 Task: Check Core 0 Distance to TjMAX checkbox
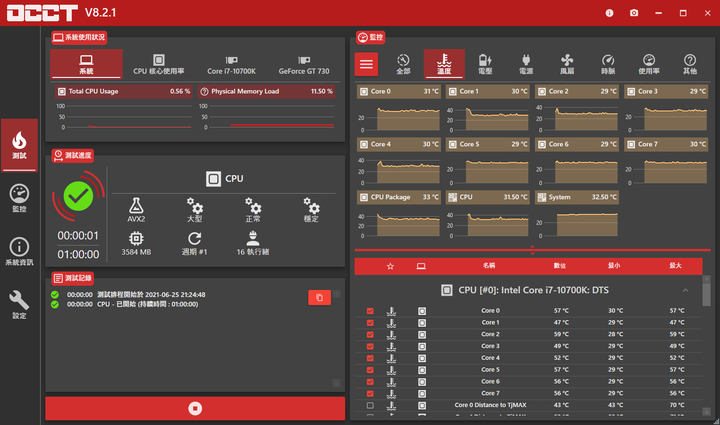[370, 405]
